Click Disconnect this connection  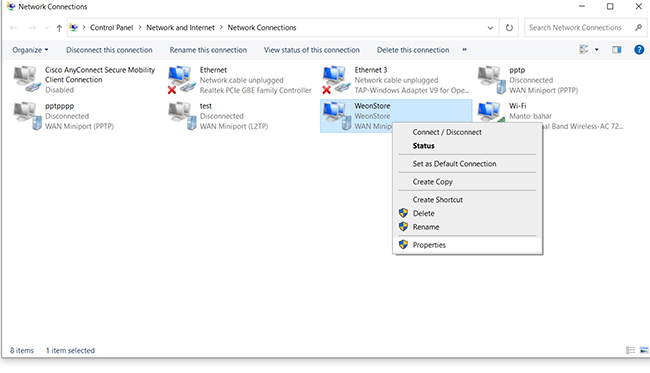(x=109, y=50)
